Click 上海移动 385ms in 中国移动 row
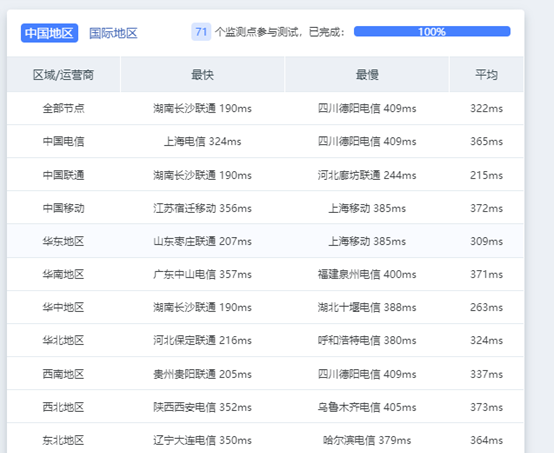The image size is (554, 453). click(x=367, y=208)
